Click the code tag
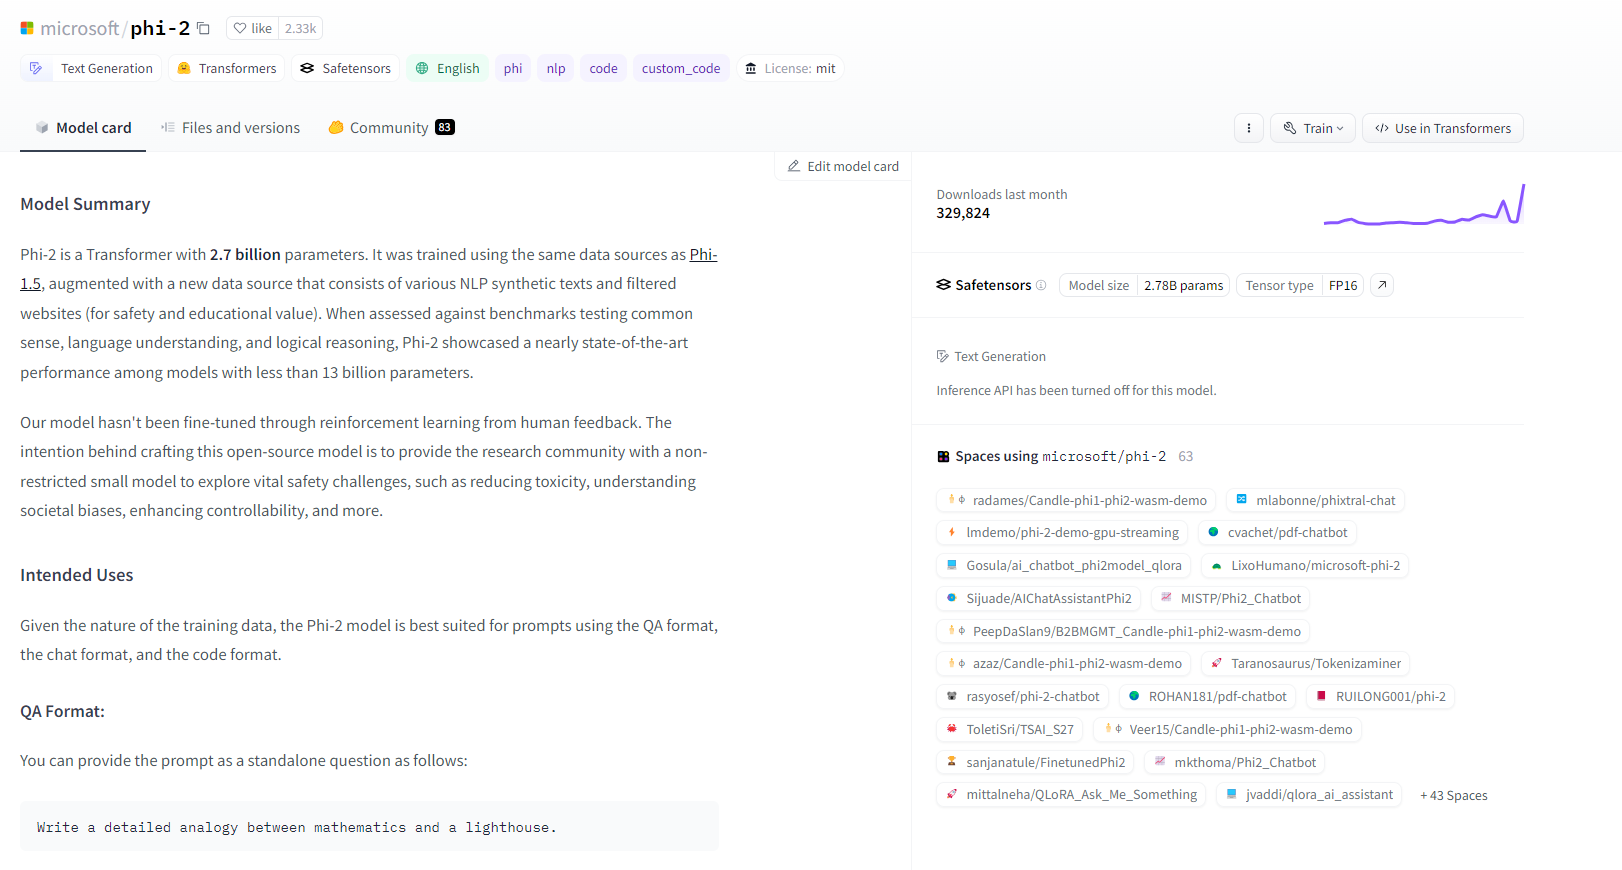The height and width of the screenshot is (870, 1622). click(603, 68)
